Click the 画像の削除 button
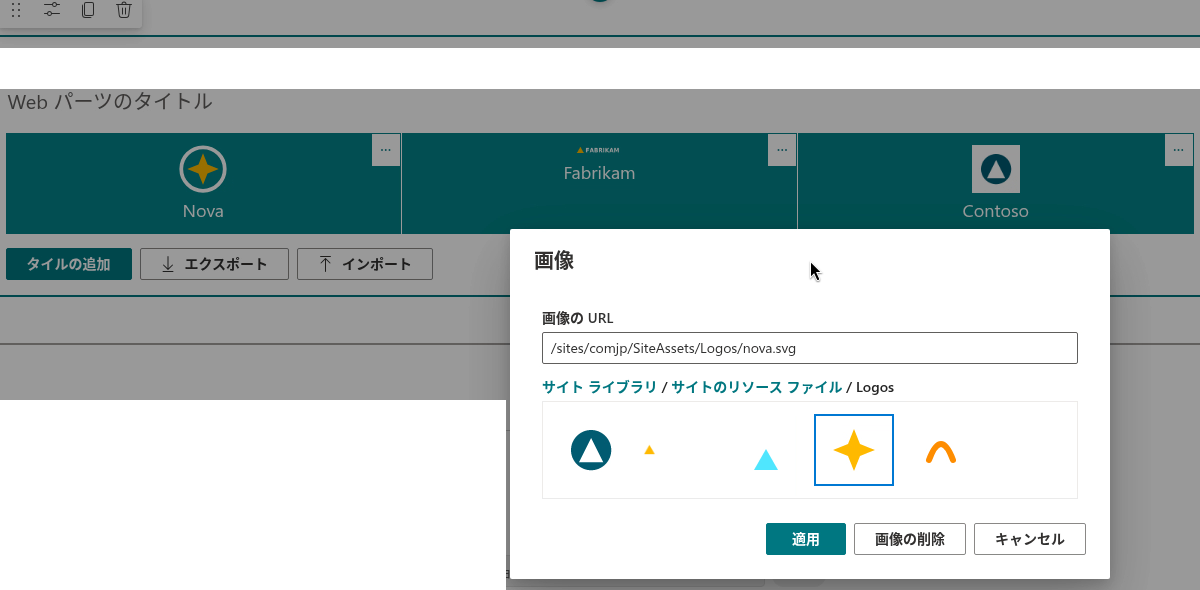This screenshot has height=590, width=1200. tap(910, 539)
